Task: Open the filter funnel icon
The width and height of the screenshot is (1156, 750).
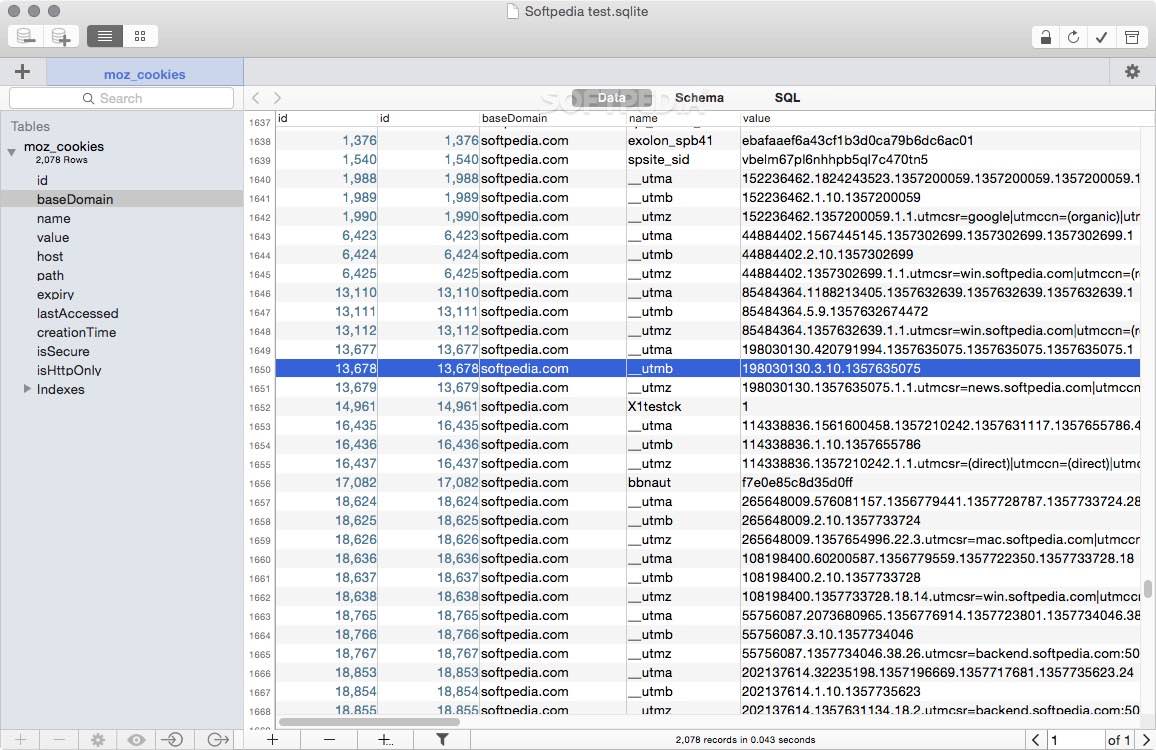Action: click(x=442, y=740)
